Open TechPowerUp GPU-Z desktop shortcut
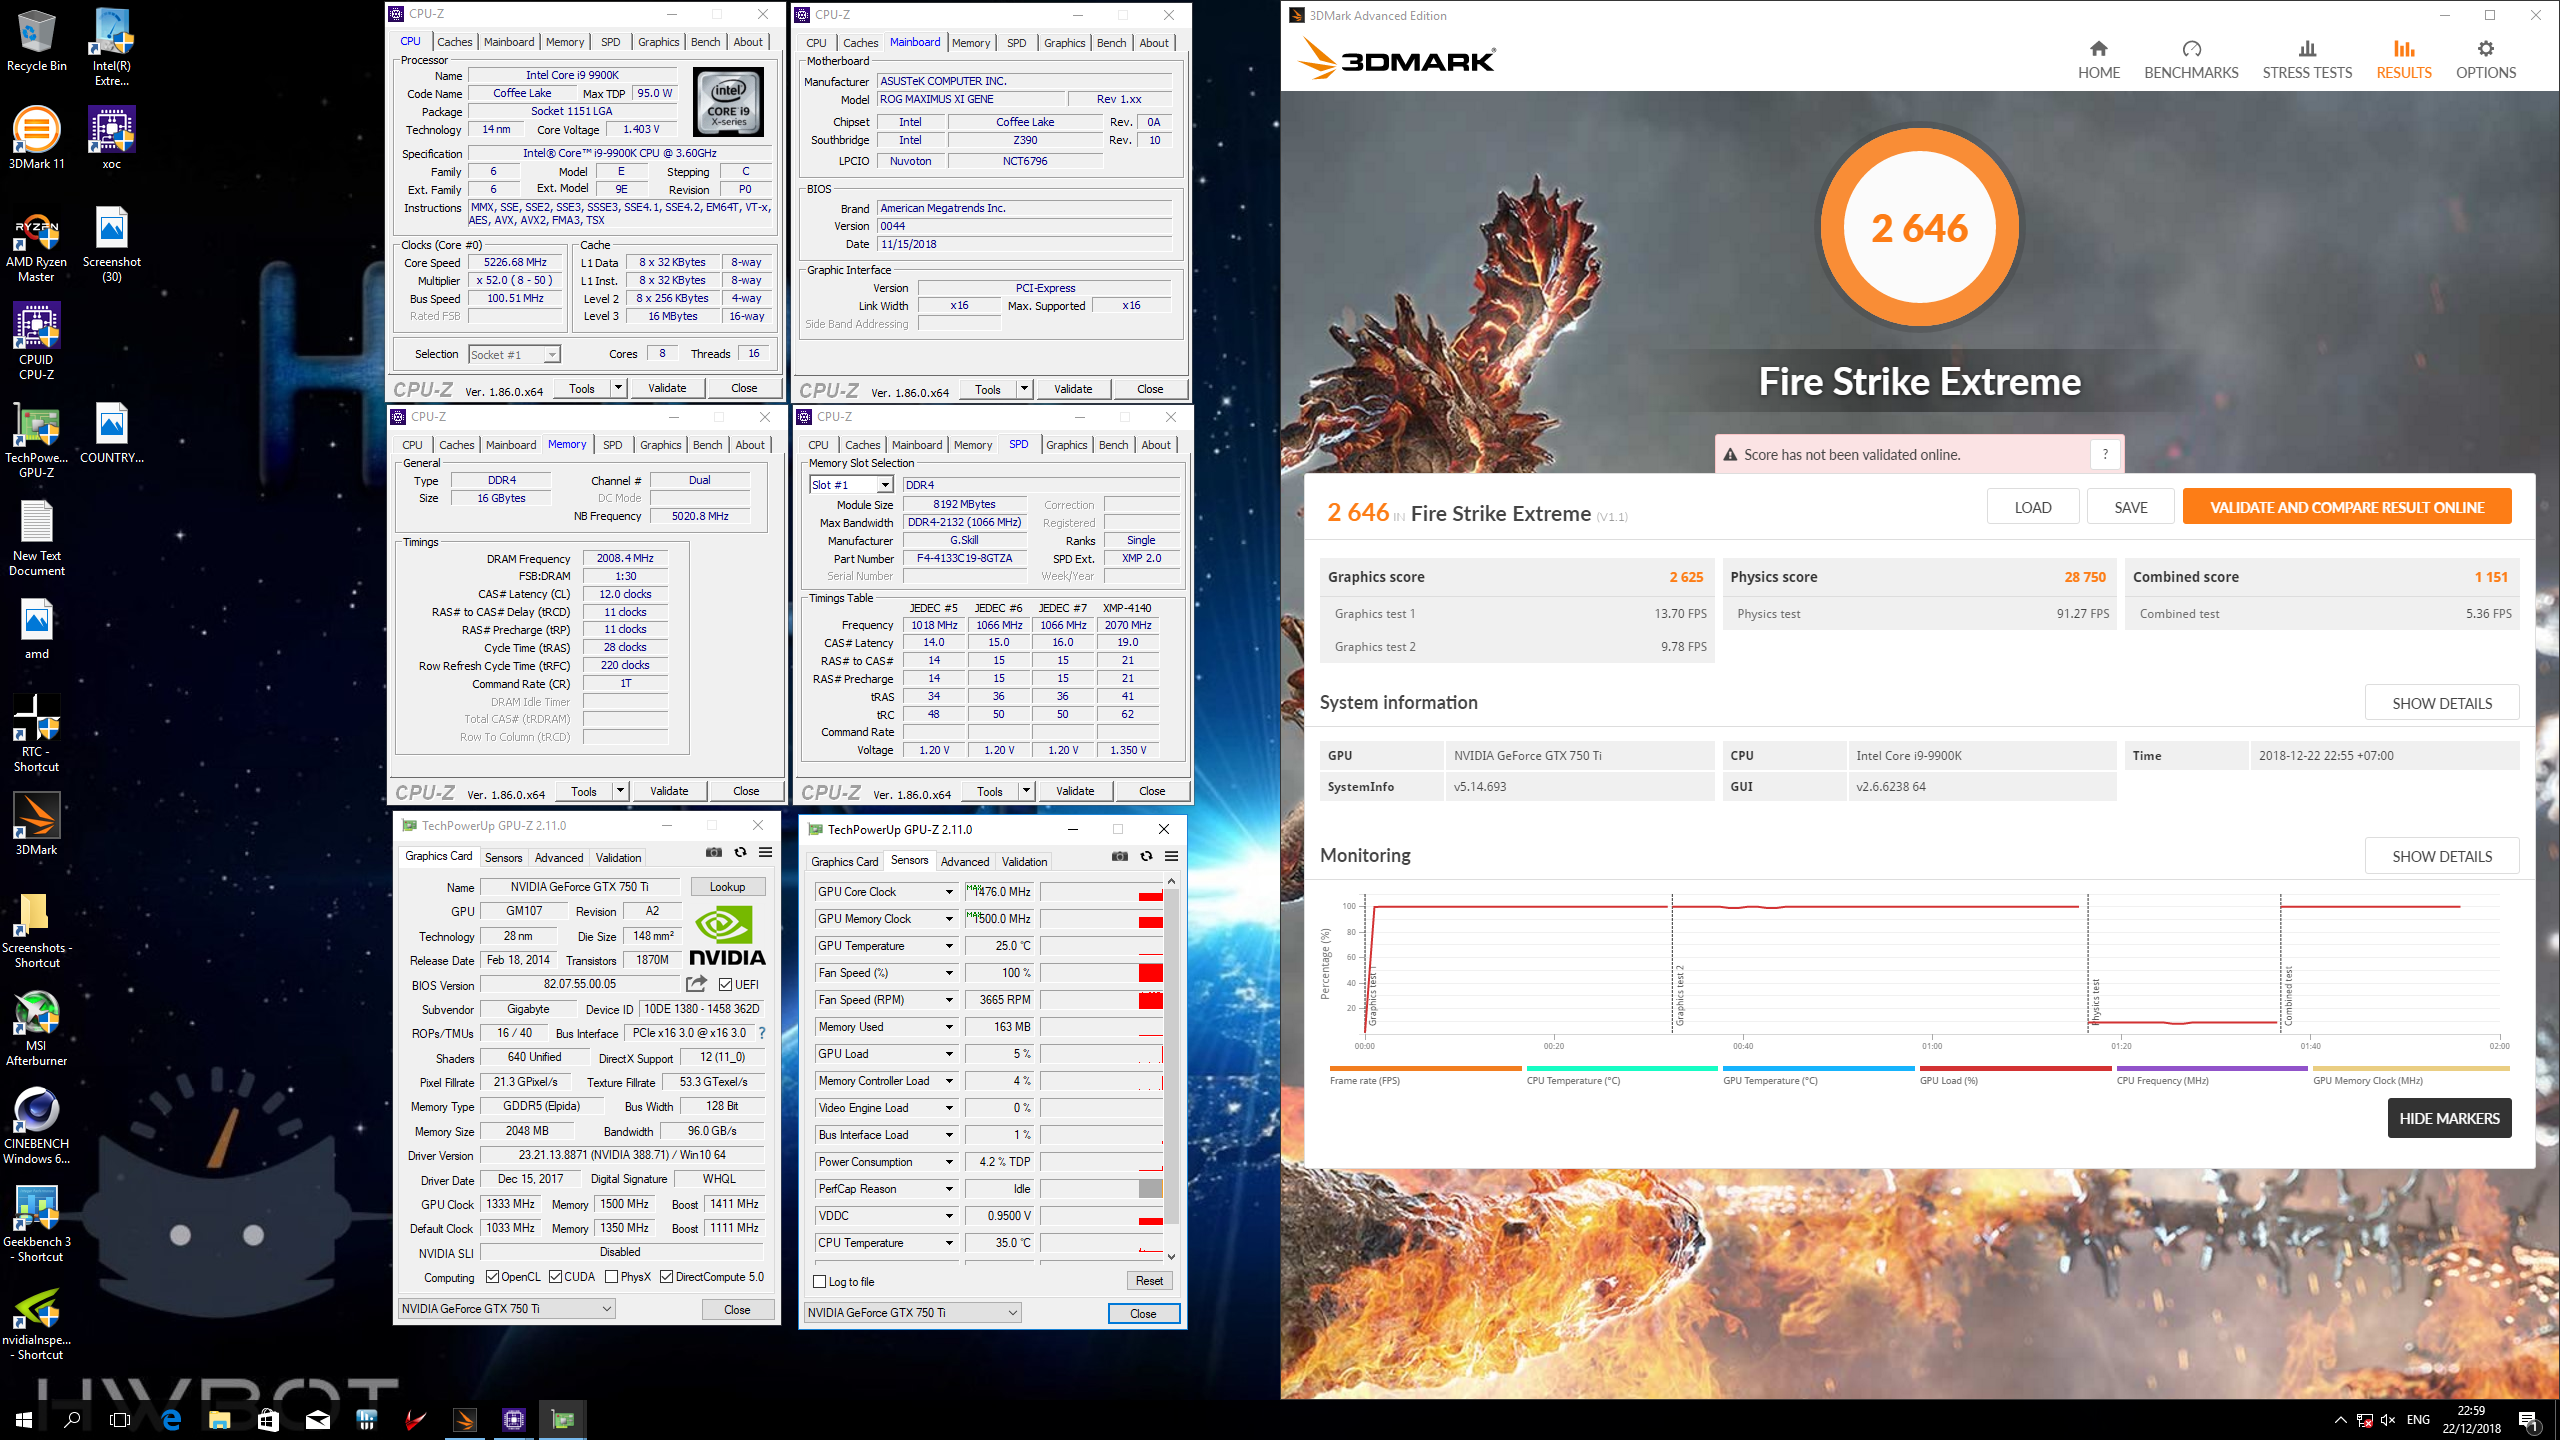The image size is (2560, 1440). coord(37,440)
